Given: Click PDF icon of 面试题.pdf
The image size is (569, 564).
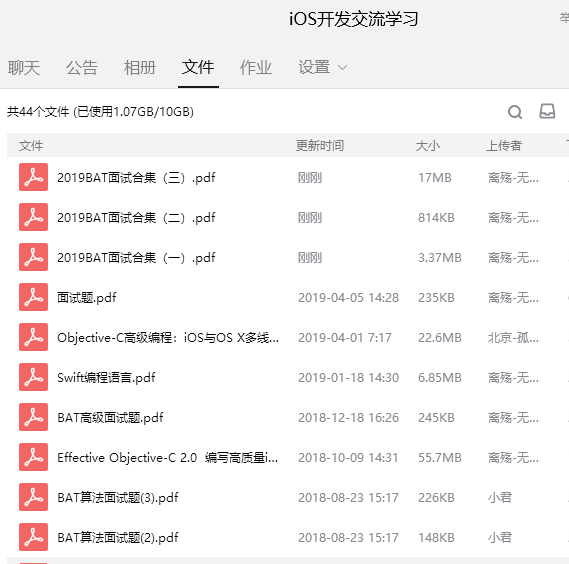Looking at the screenshot, I should (x=33, y=297).
